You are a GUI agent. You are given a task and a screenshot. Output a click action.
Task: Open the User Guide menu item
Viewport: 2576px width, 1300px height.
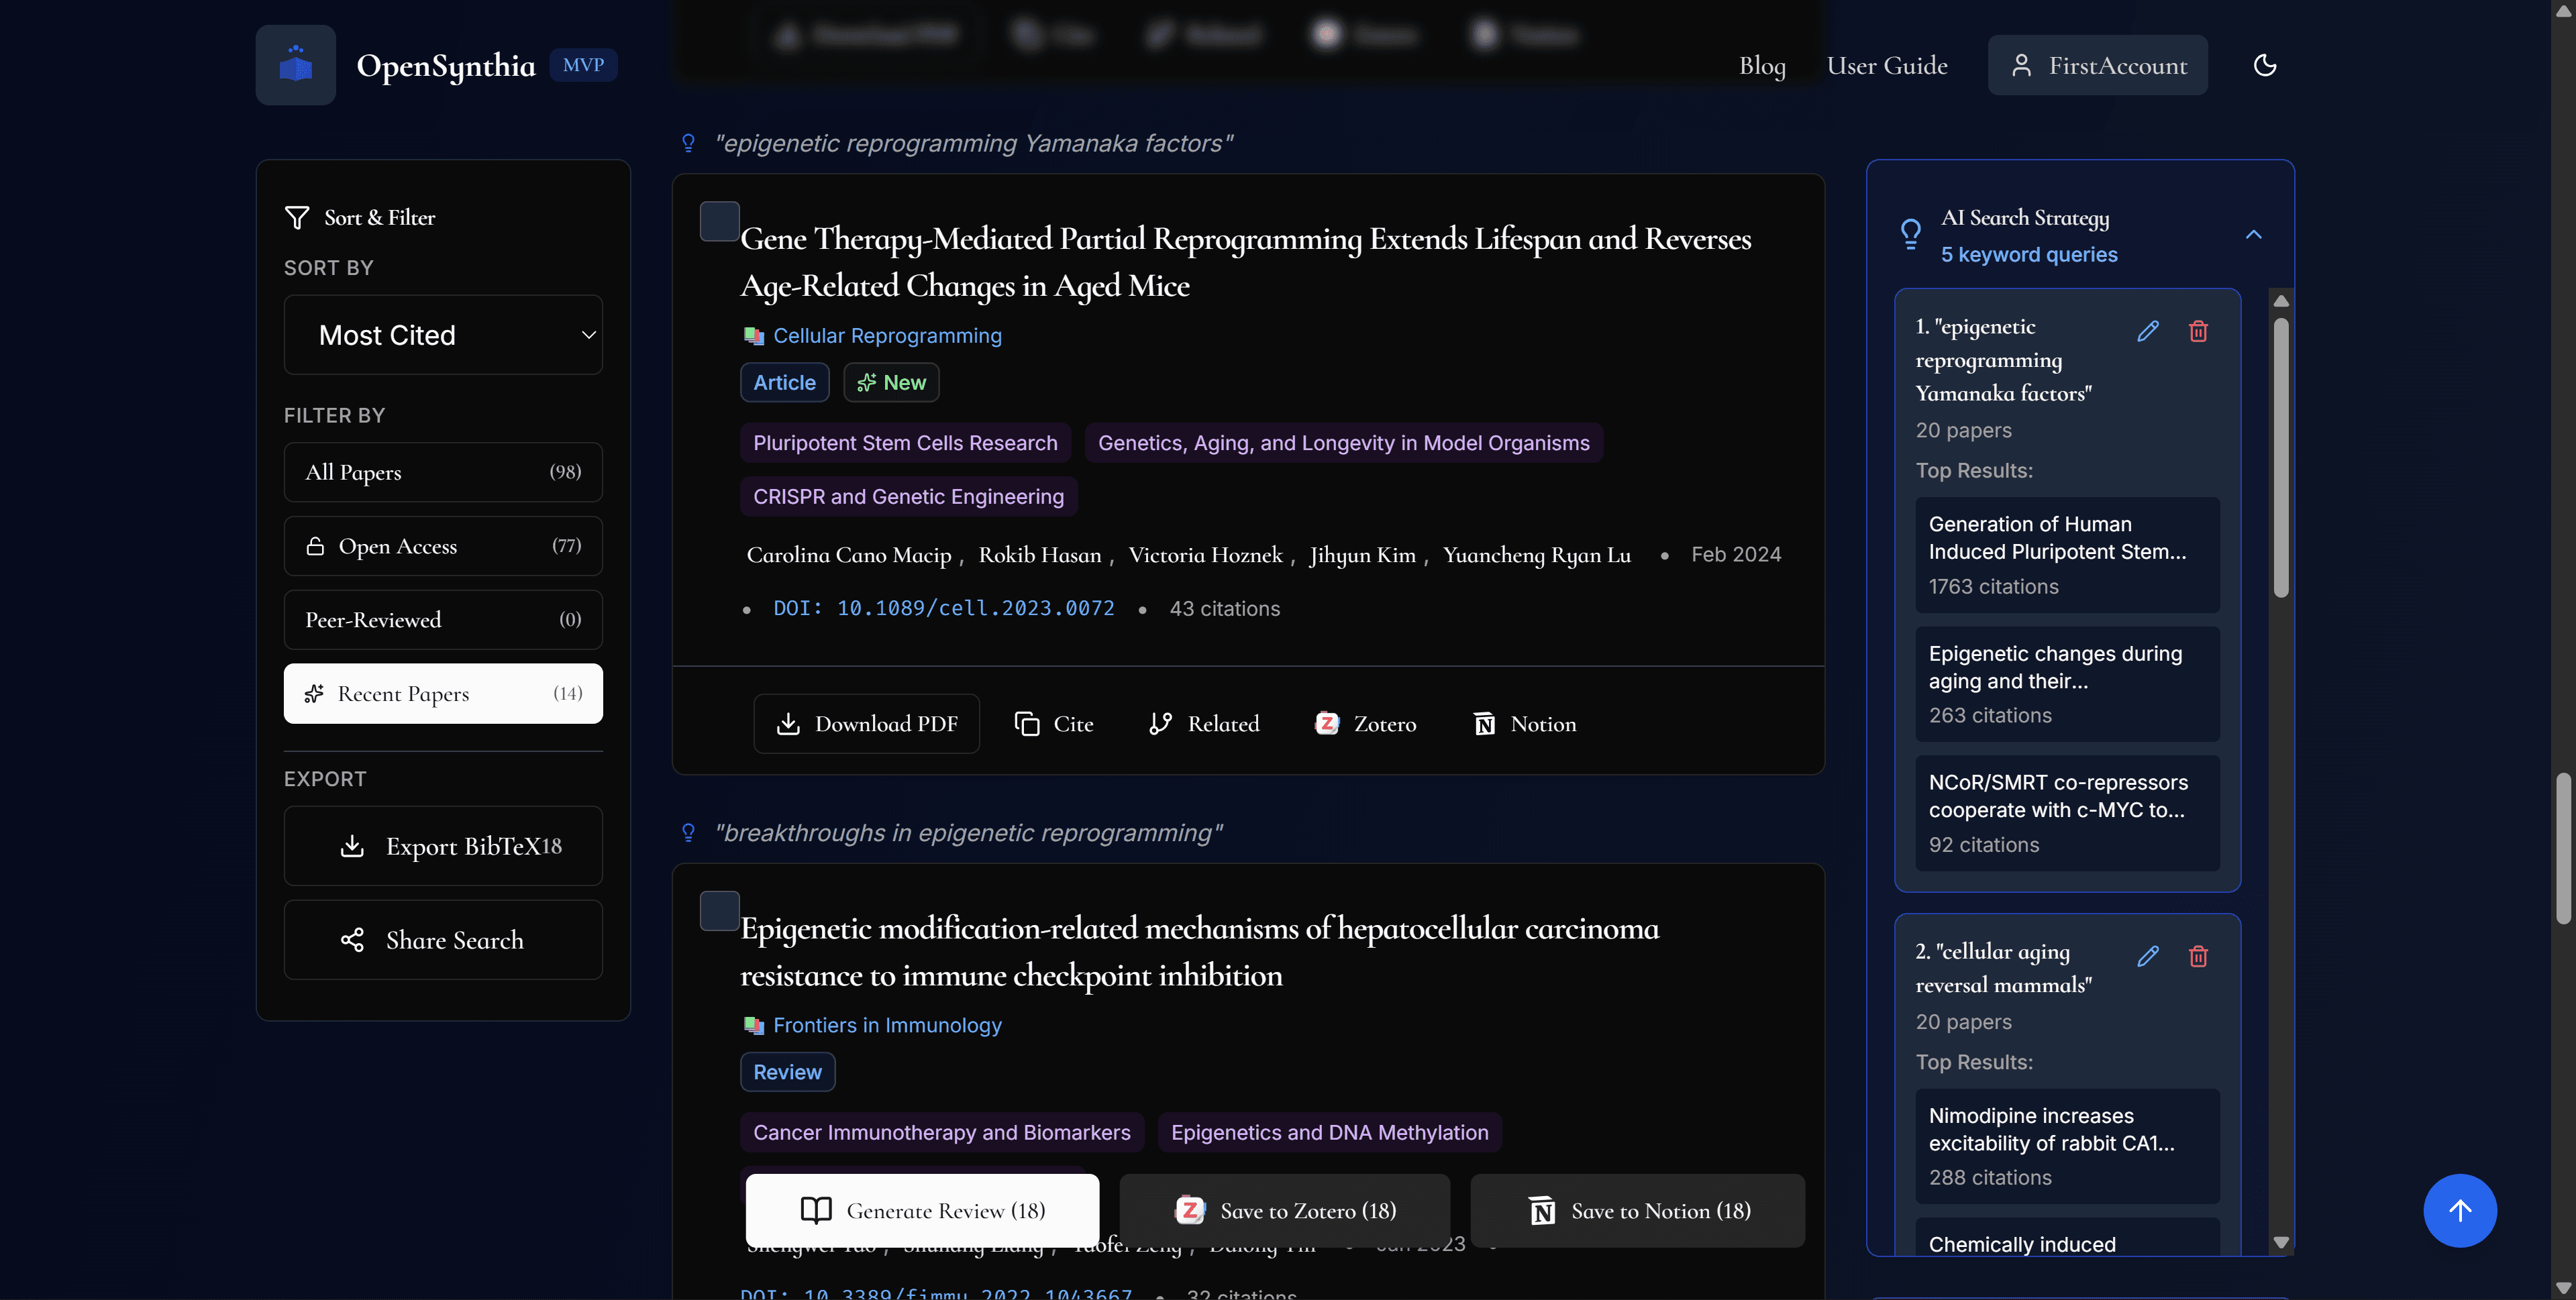(x=1886, y=64)
